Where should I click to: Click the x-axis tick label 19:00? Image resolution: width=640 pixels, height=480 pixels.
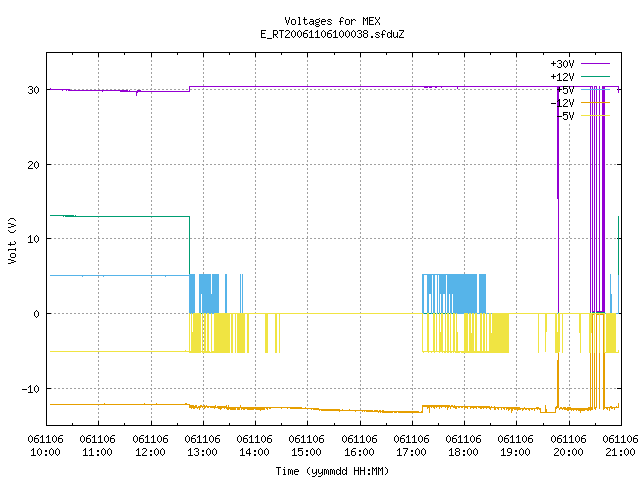tap(516, 452)
